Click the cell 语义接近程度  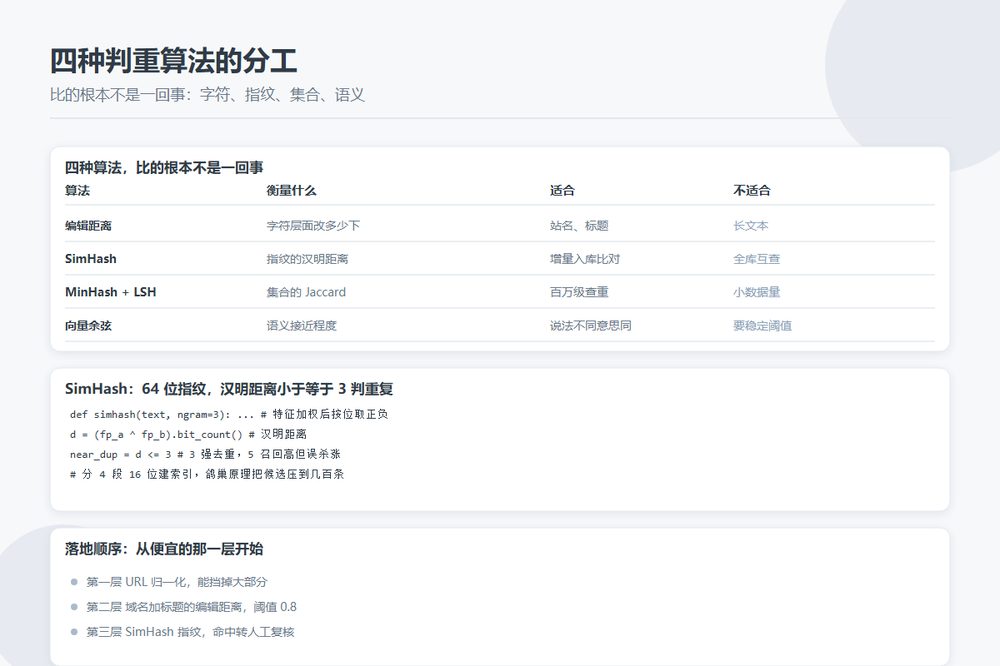[x=302, y=326]
